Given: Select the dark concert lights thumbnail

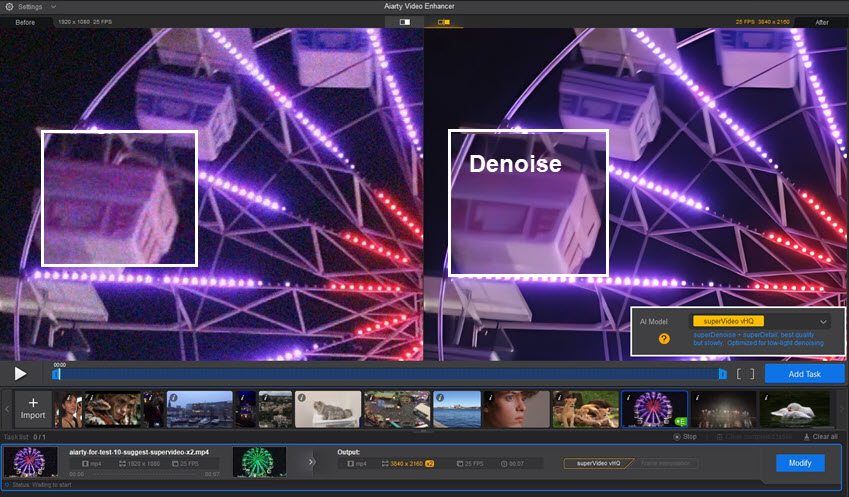Looking at the screenshot, I should (x=723, y=409).
